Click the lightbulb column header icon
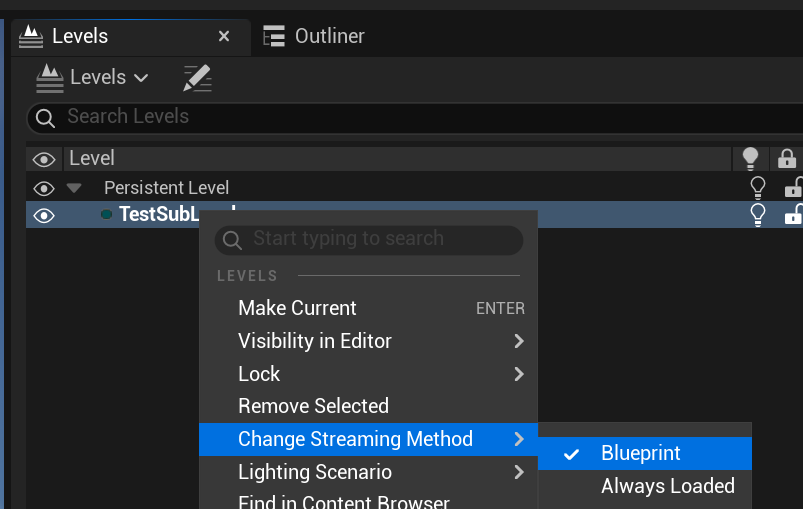The image size is (803, 509). pos(750,159)
